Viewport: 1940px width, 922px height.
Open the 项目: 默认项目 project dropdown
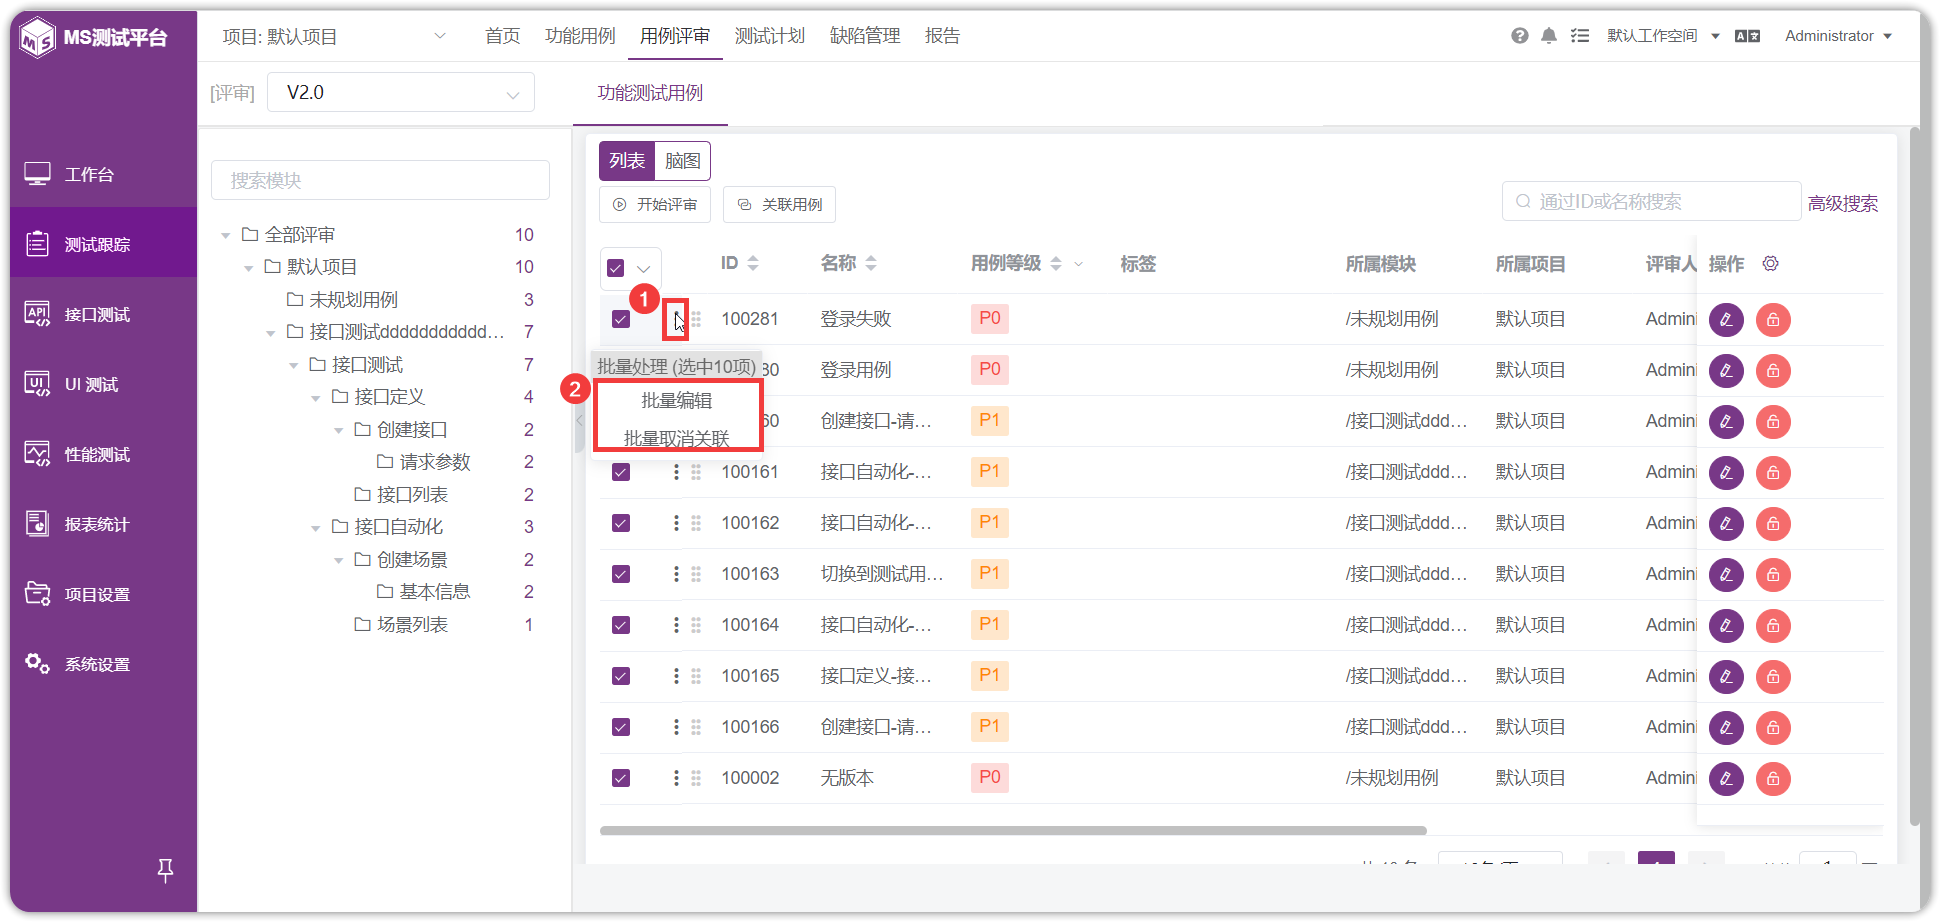point(334,37)
